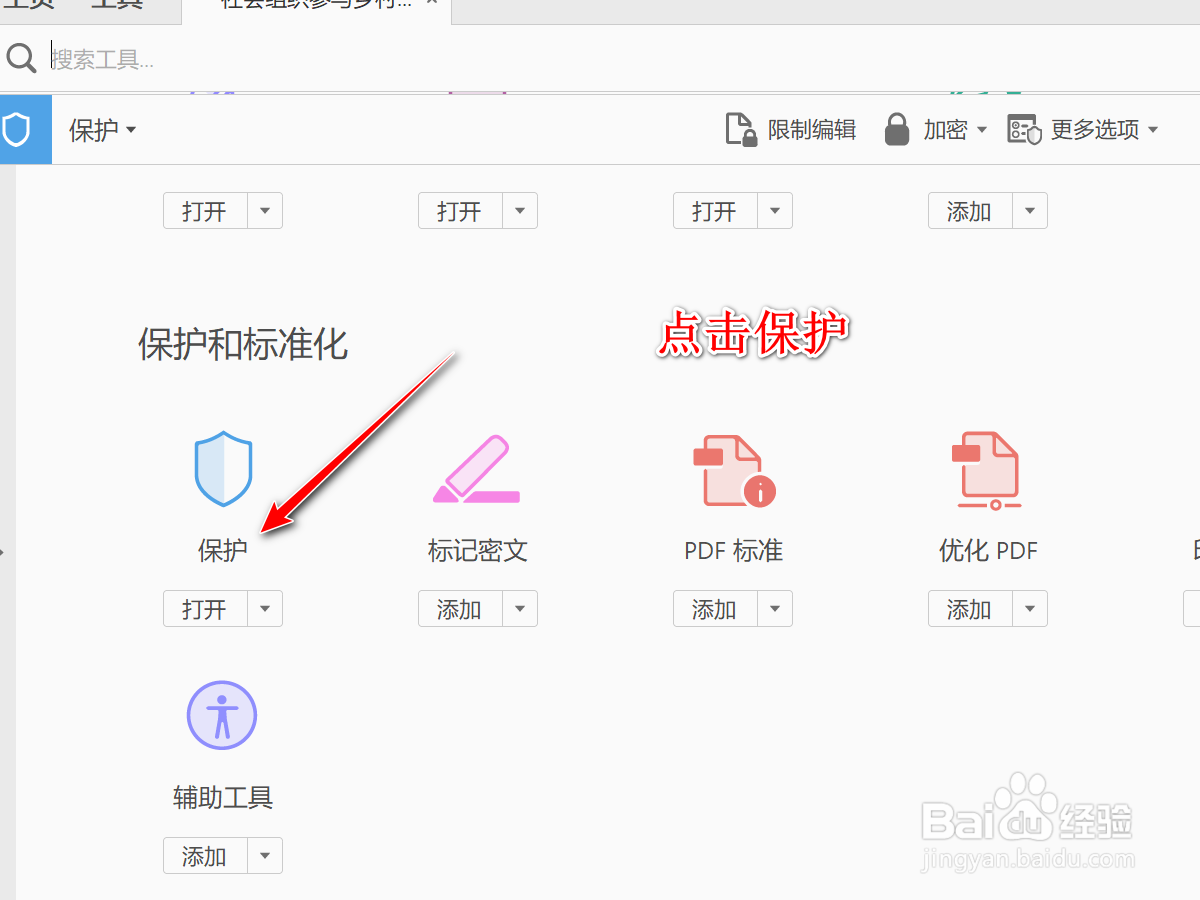Click the blue shield panel icon top-left

[25, 129]
